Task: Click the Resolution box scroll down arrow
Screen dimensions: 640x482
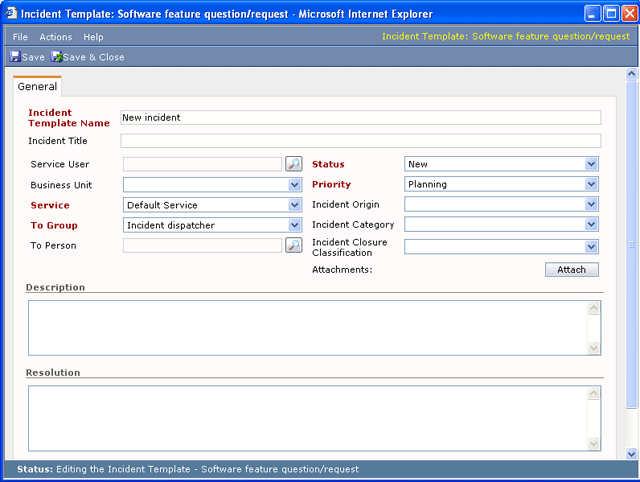Action: coord(593,444)
